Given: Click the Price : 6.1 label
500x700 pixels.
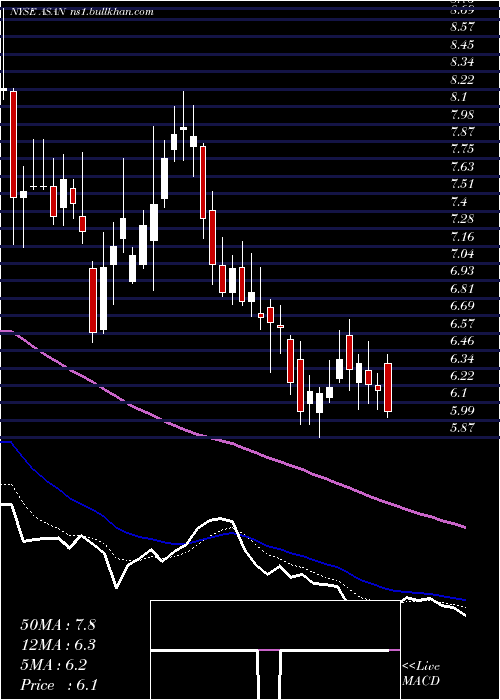Looking at the screenshot, I should pos(58,685).
